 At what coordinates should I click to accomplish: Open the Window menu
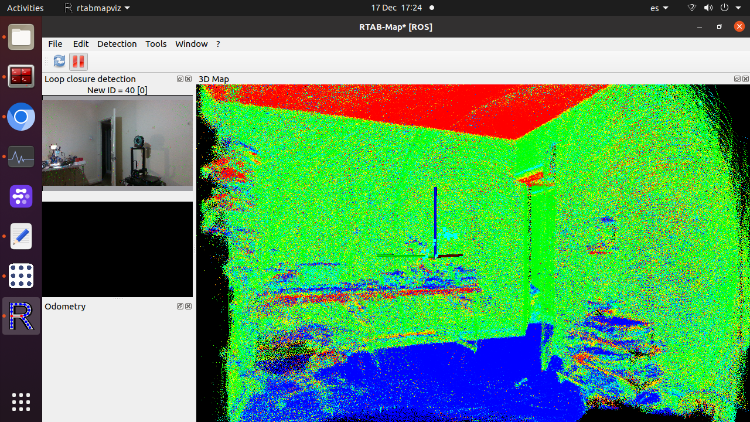click(191, 44)
